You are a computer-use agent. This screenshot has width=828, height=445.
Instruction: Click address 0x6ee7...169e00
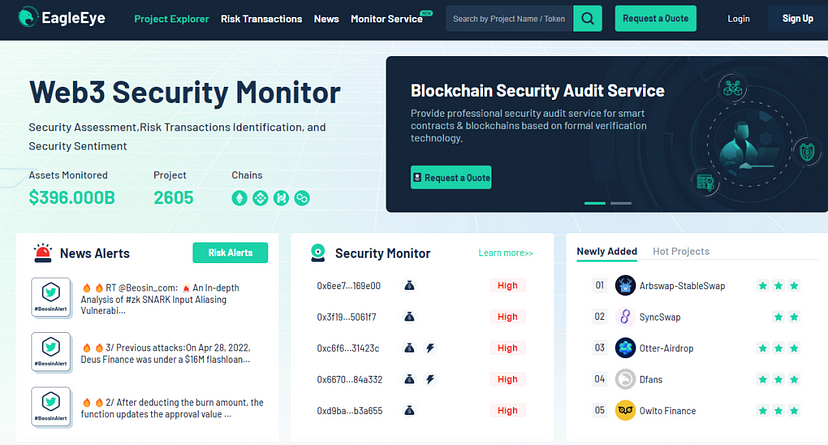(349, 286)
